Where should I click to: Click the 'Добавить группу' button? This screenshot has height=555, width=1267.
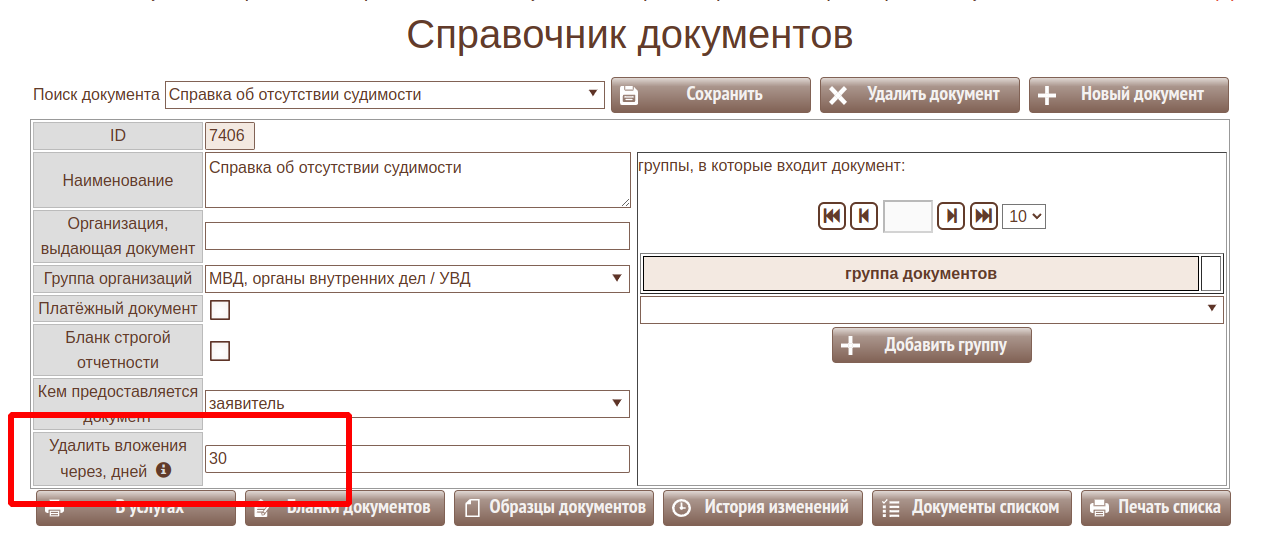931,346
